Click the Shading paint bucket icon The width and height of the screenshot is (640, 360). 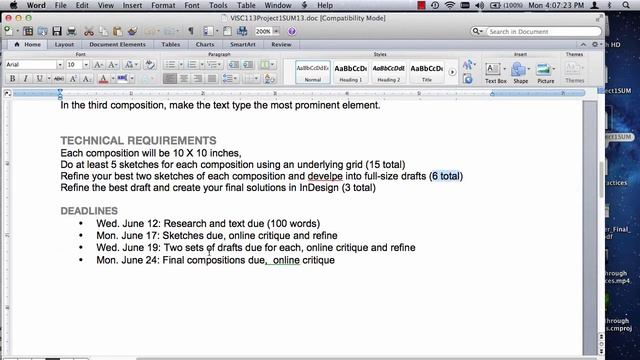[x=269, y=78]
